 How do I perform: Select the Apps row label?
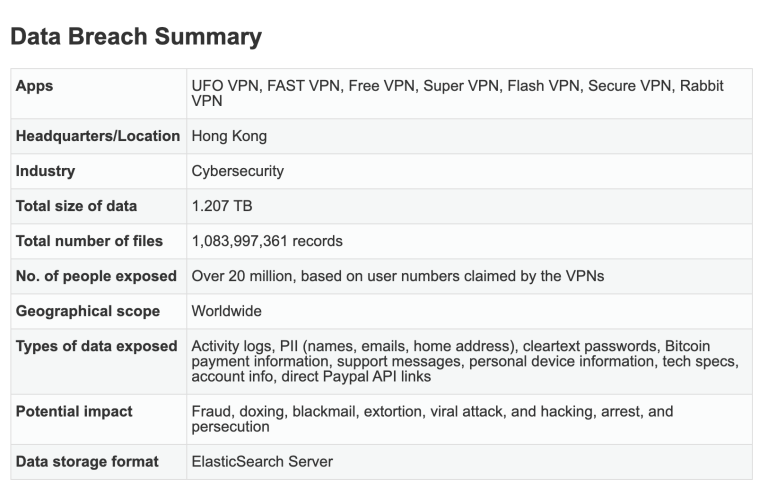coord(34,86)
